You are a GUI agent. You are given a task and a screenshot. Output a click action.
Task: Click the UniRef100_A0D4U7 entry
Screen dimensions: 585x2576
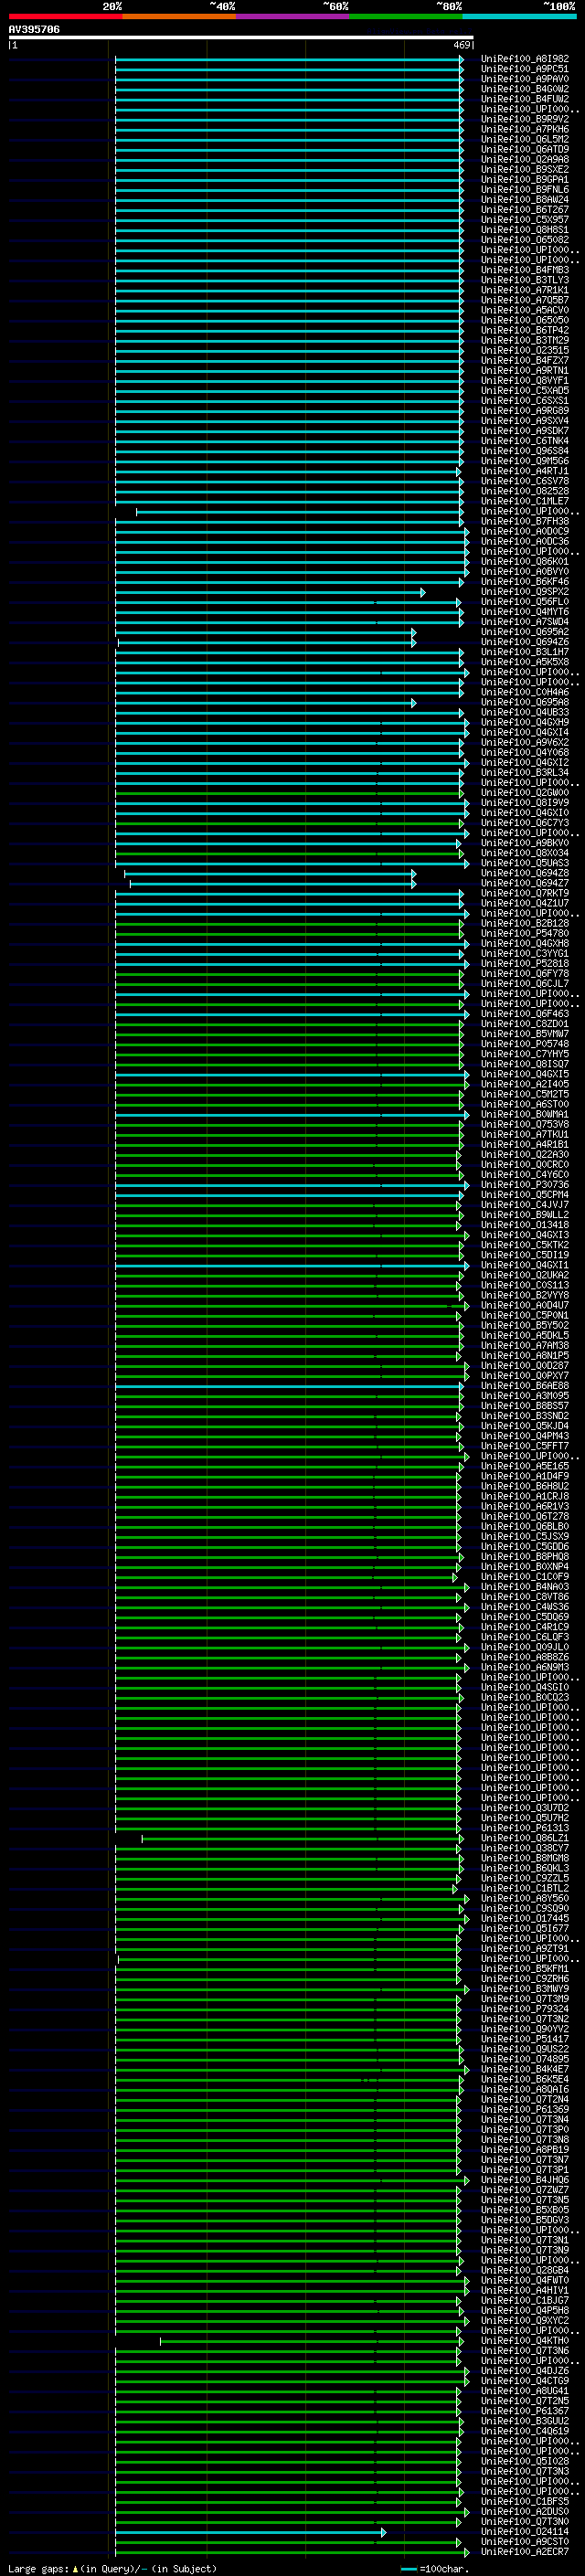click(x=525, y=1305)
